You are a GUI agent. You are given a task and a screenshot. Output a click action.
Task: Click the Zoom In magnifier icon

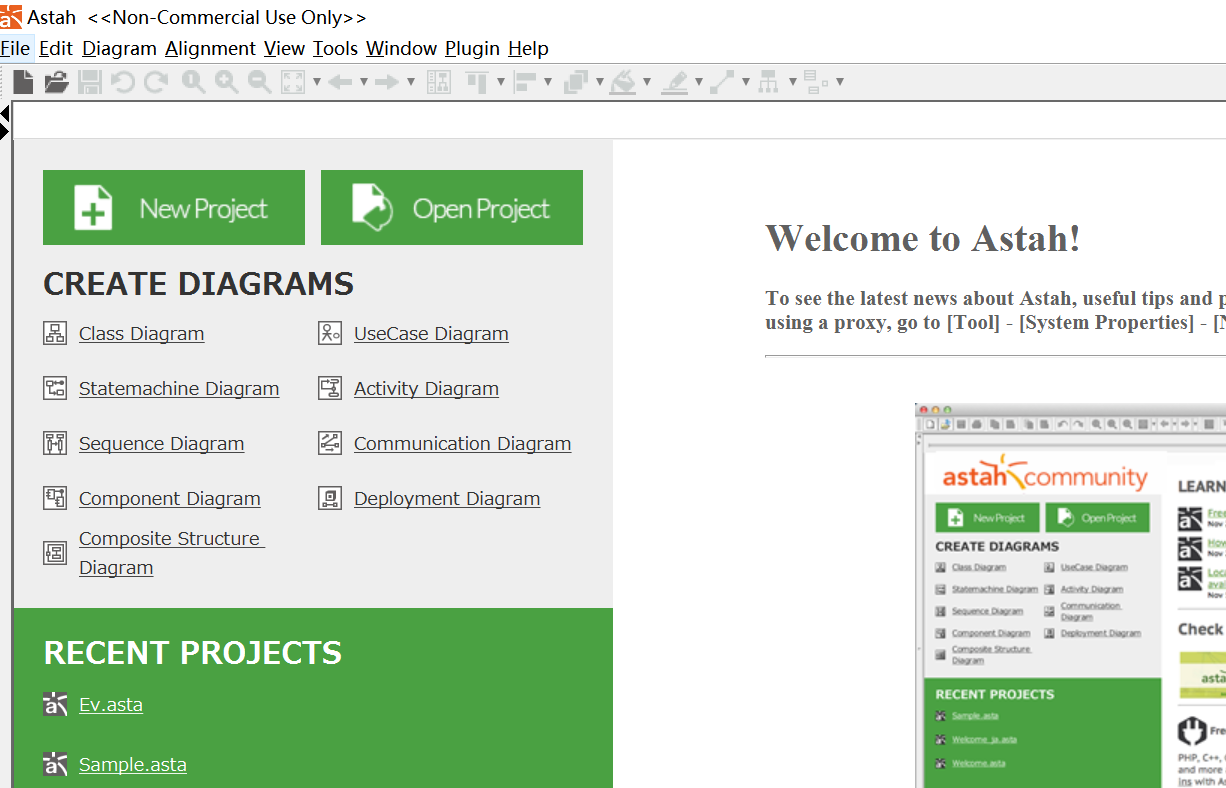point(226,82)
